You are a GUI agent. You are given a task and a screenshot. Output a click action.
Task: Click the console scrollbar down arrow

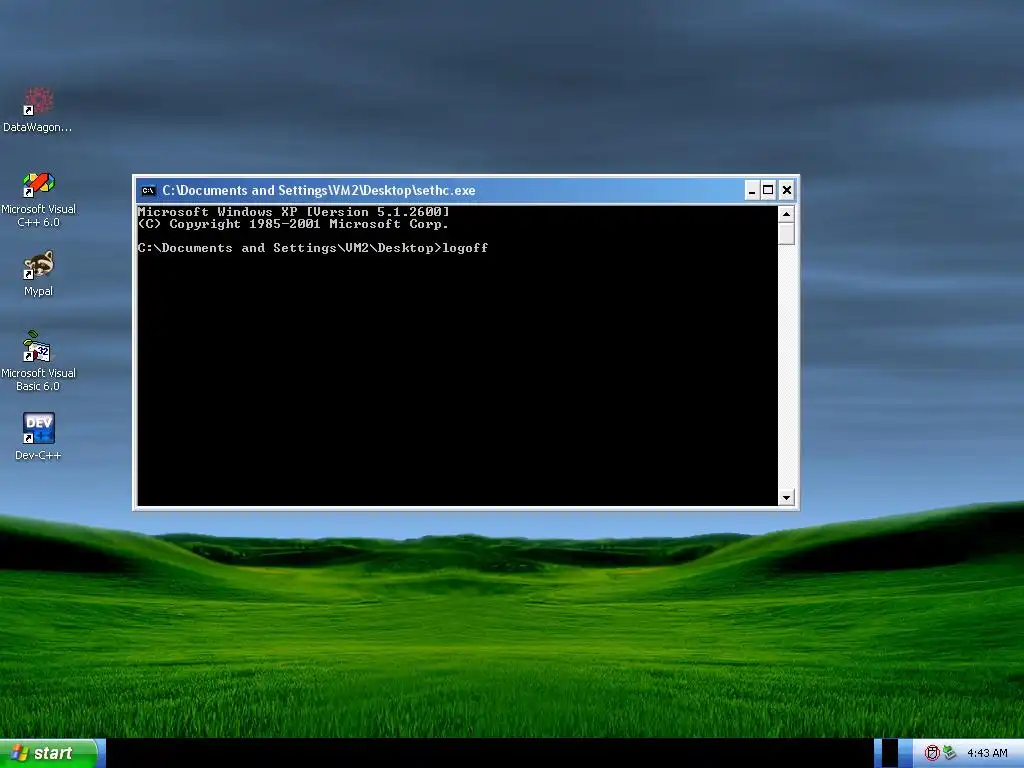pyautogui.click(x=786, y=498)
